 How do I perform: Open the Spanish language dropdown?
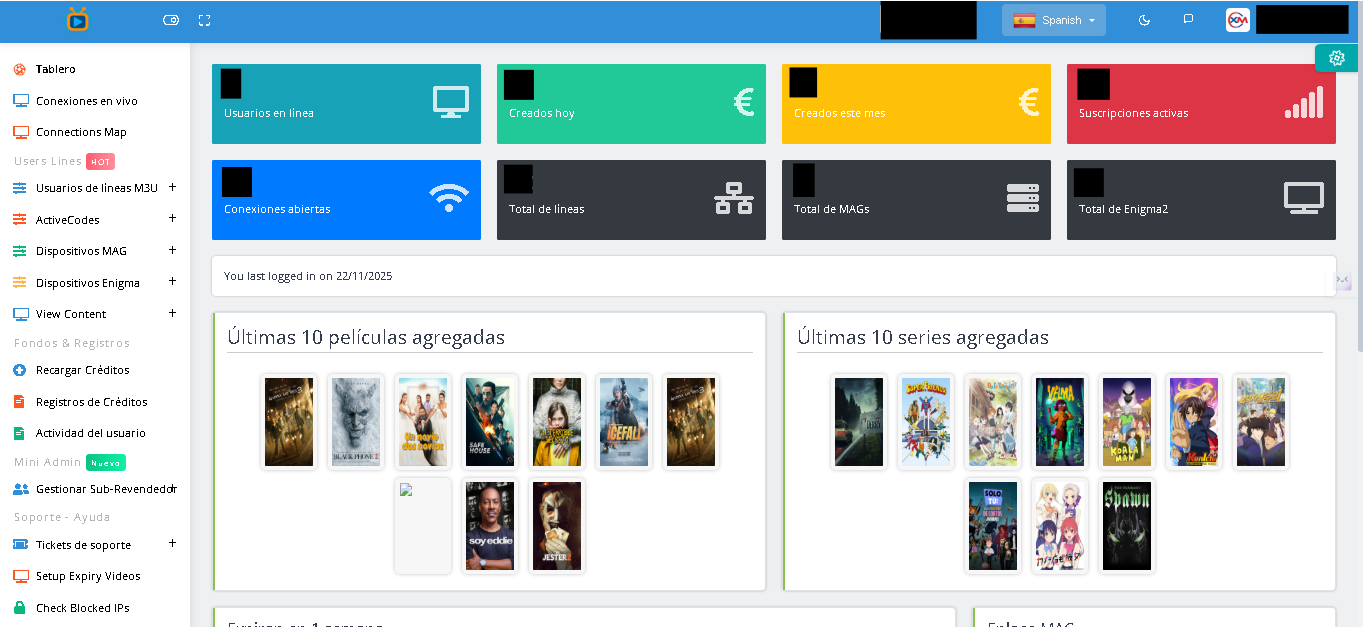[x=1054, y=20]
